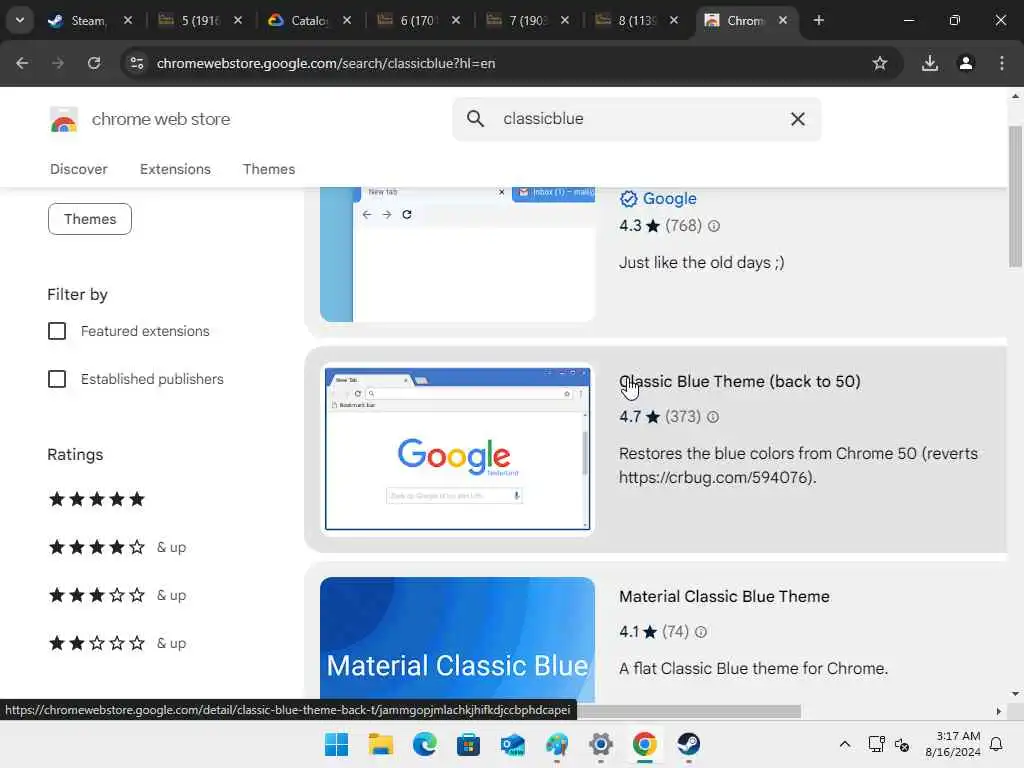Show rating info for 4.1 (74)
1024x768 pixels.
[701, 632]
